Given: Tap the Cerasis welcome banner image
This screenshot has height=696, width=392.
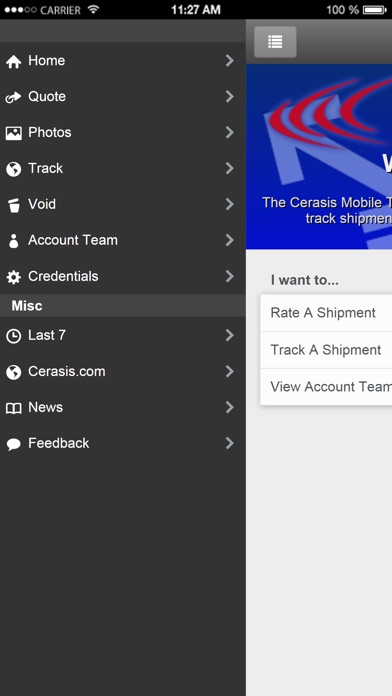Looking at the screenshot, I should coord(319,156).
